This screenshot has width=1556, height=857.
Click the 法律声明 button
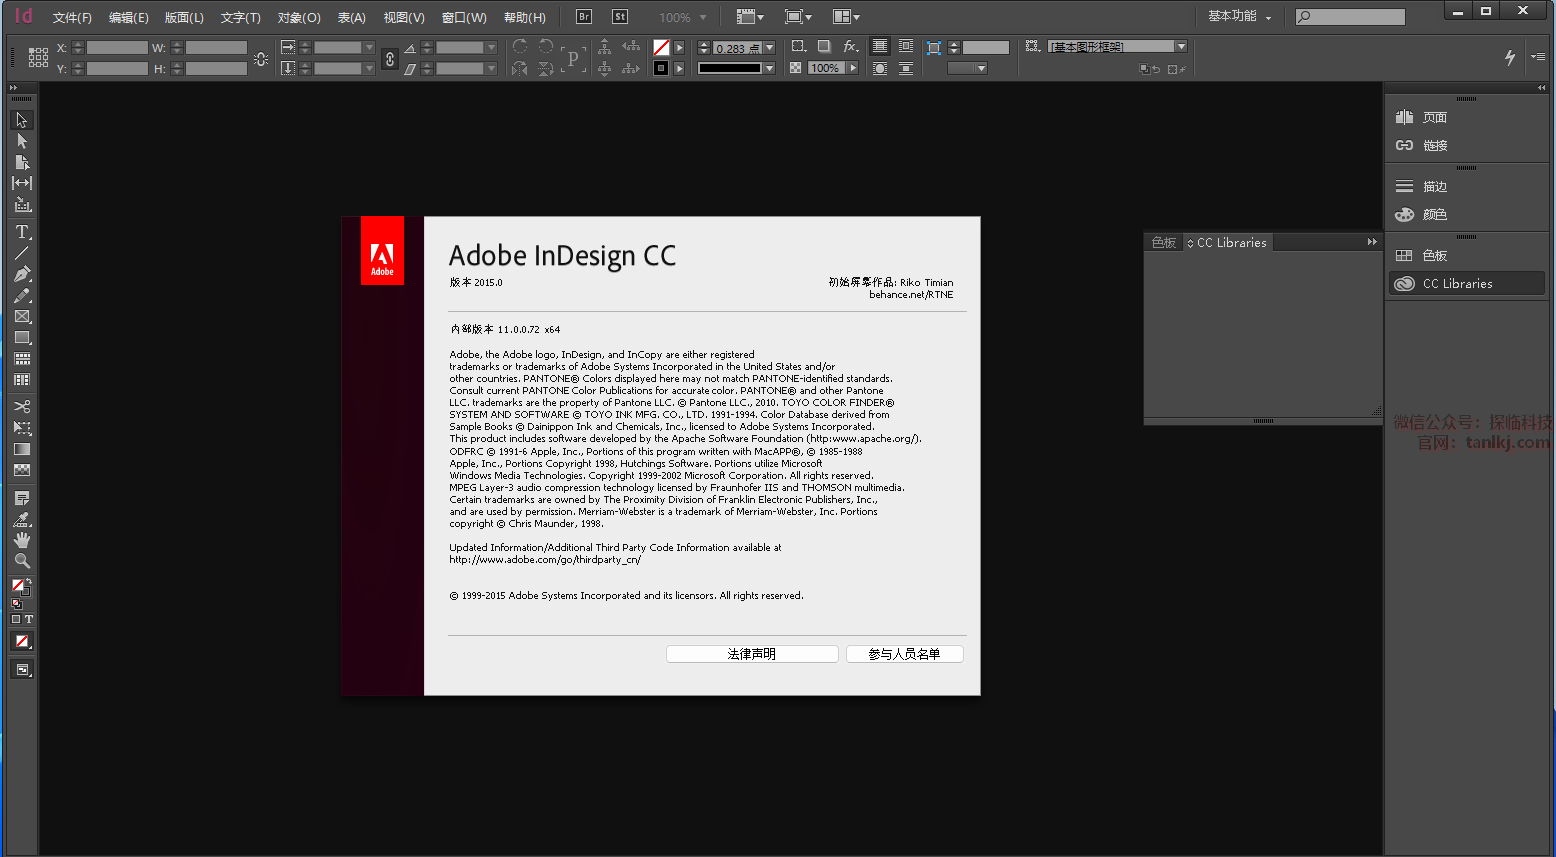(x=752, y=654)
